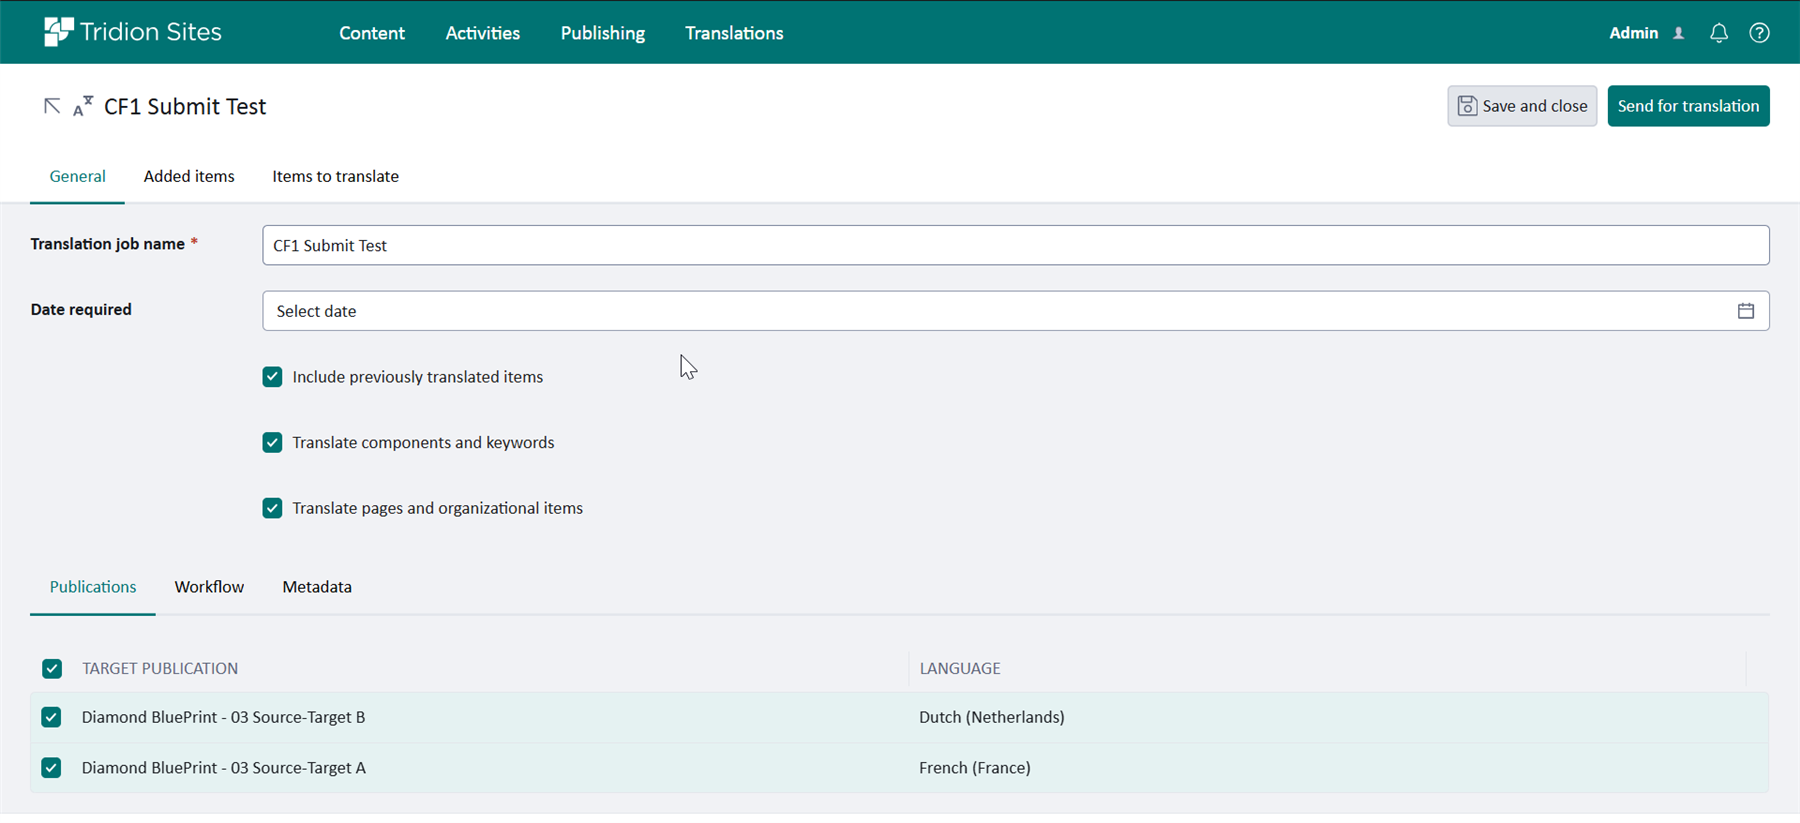The height and width of the screenshot is (823, 1800).
Task: Uncheck Include previously translated items
Action: click(x=272, y=377)
